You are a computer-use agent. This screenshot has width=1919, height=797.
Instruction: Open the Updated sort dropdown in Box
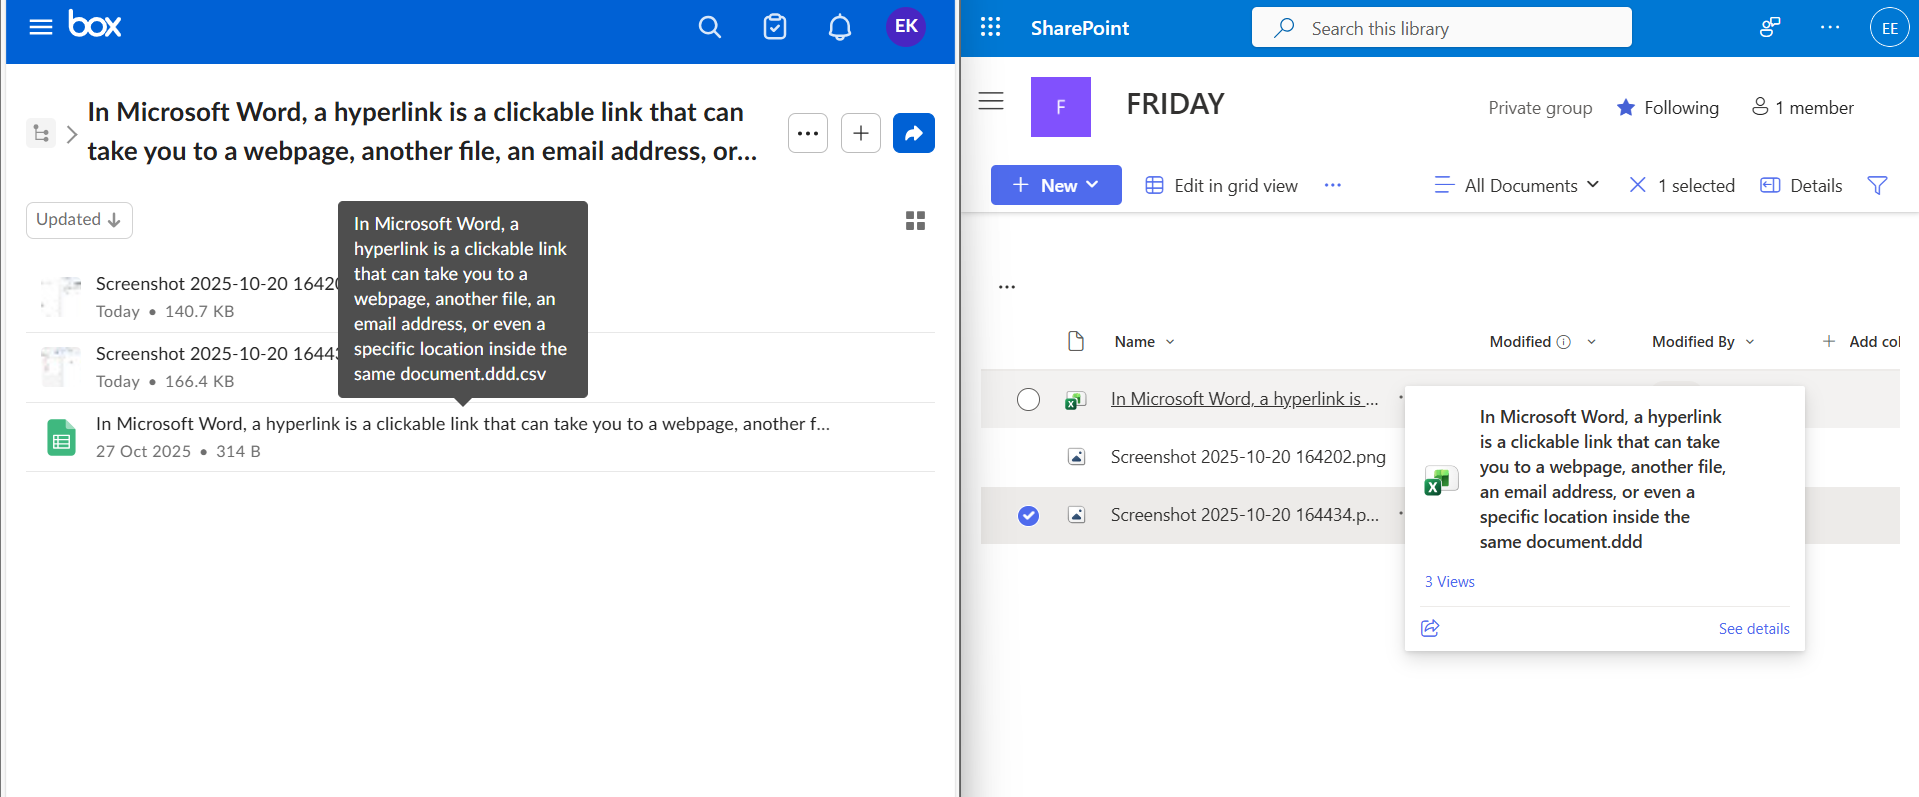click(x=79, y=220)
